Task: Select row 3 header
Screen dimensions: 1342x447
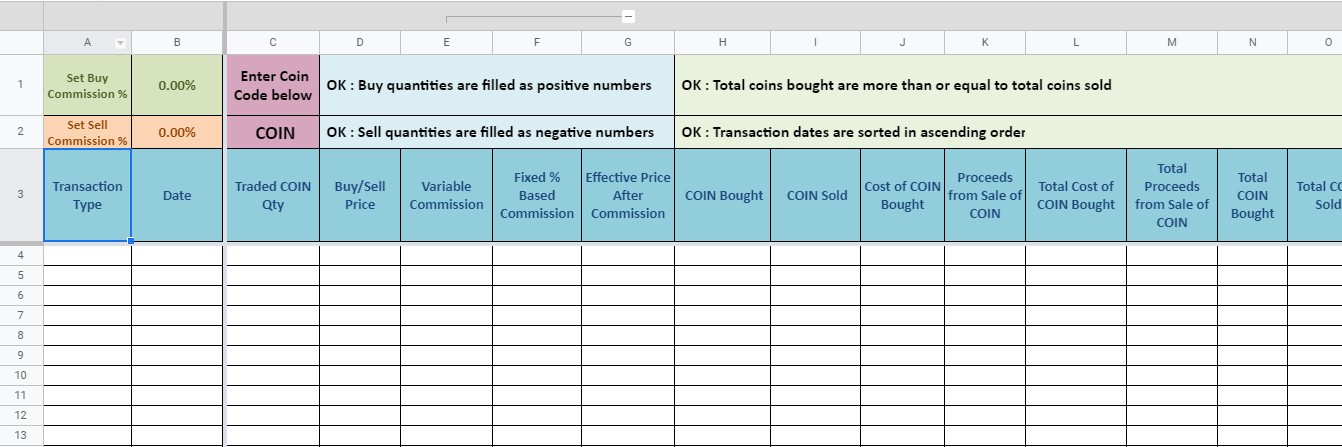Action: 21,195
